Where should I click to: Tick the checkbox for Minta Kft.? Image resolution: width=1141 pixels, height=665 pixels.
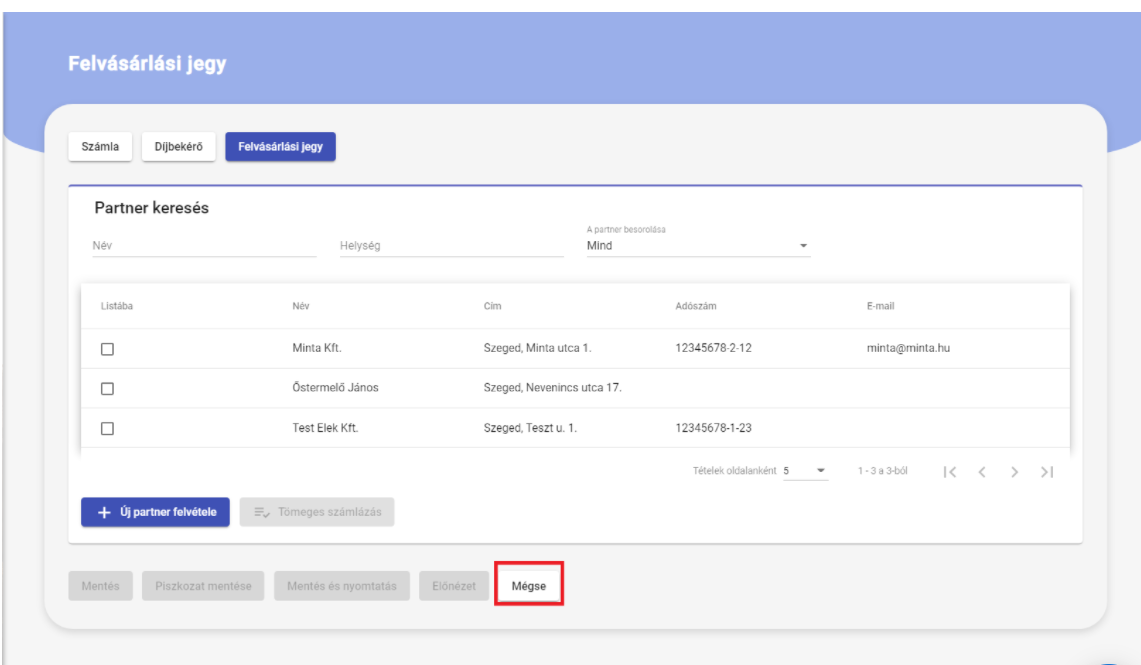pos(108,349)
